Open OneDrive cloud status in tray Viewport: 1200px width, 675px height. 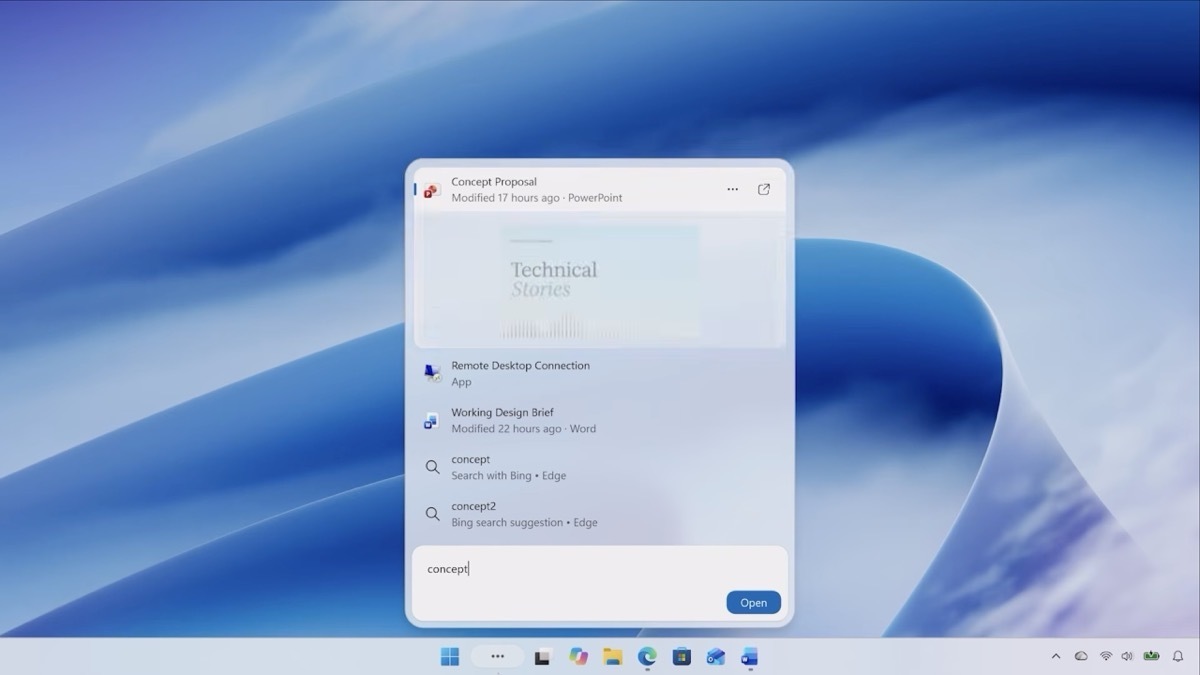tap(1081, 657)
